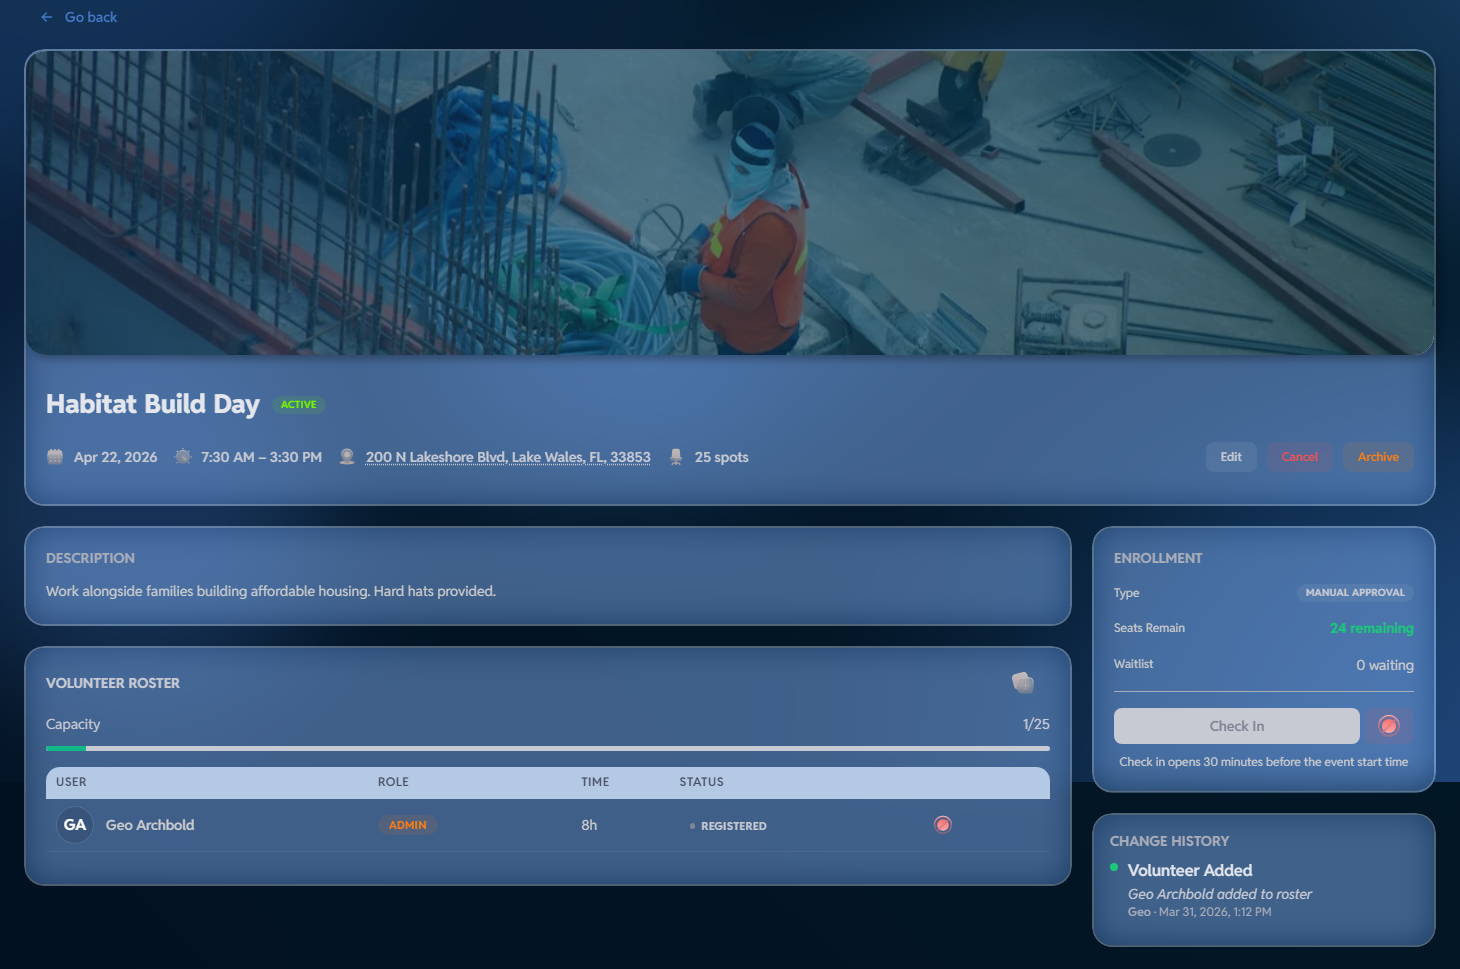Click the ADMIN role badge
Viewport: 1460px width, 969px height.
click(407, 825)
